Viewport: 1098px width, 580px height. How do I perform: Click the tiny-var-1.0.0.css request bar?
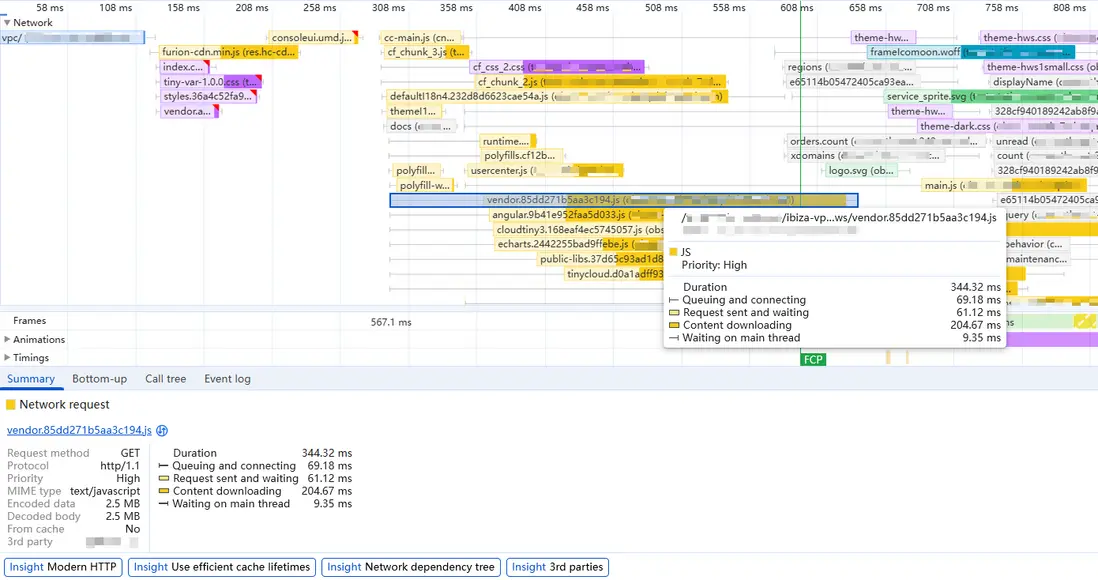pyautogui.click(x=210, y=82)
